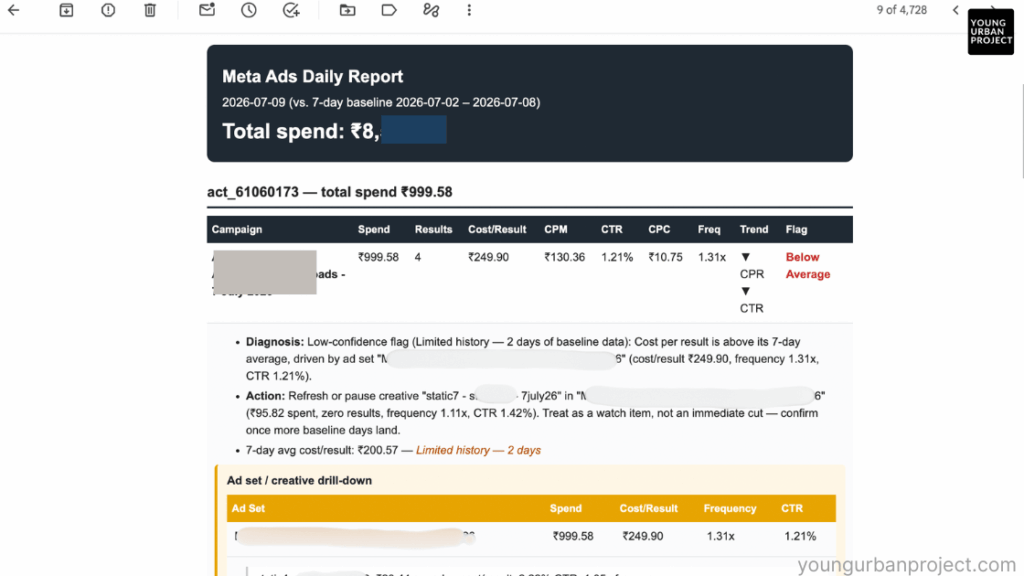This screenshot has height=576, width=1024.
Task: Click the Results column header
Action: pos(434,230)
